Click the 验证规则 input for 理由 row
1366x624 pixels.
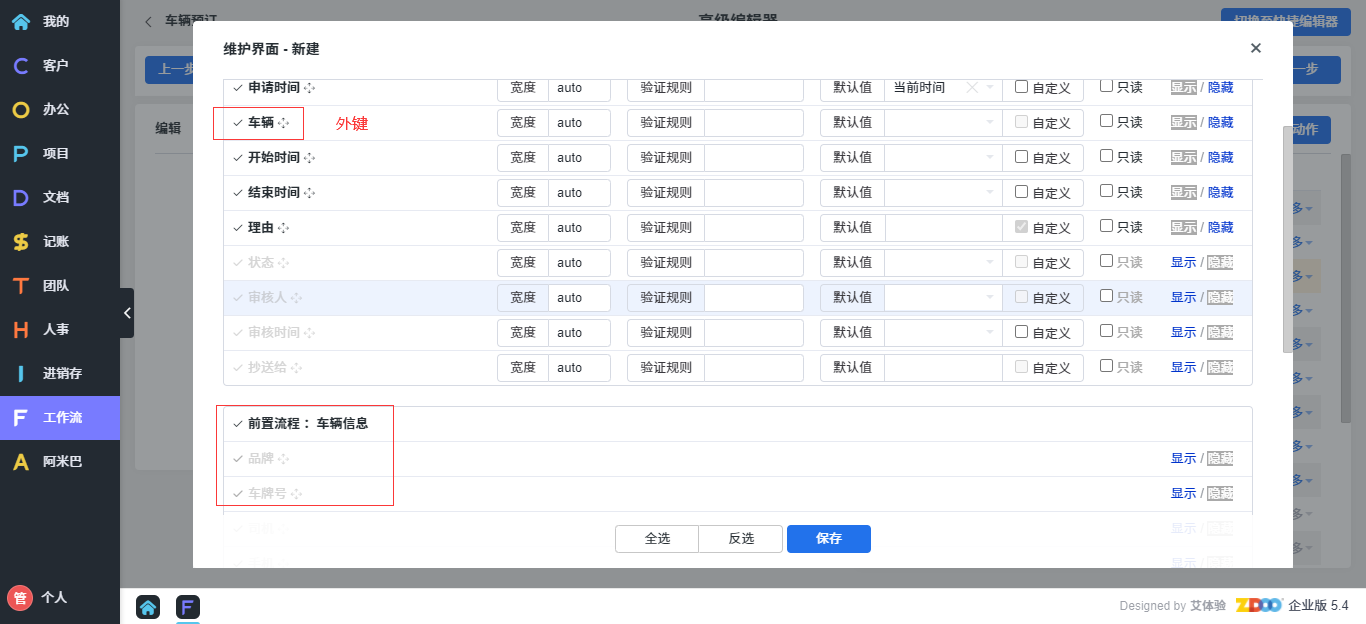click(x=753, y=228)
